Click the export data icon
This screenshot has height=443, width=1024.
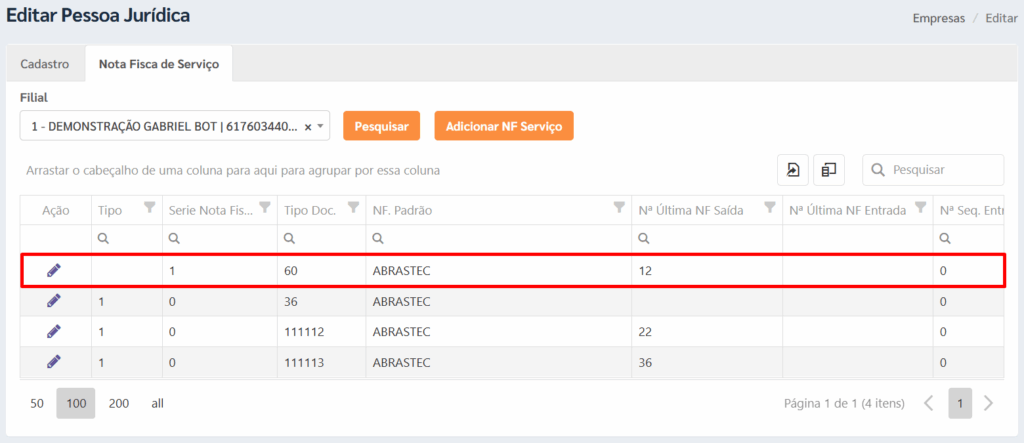point(793,170)
